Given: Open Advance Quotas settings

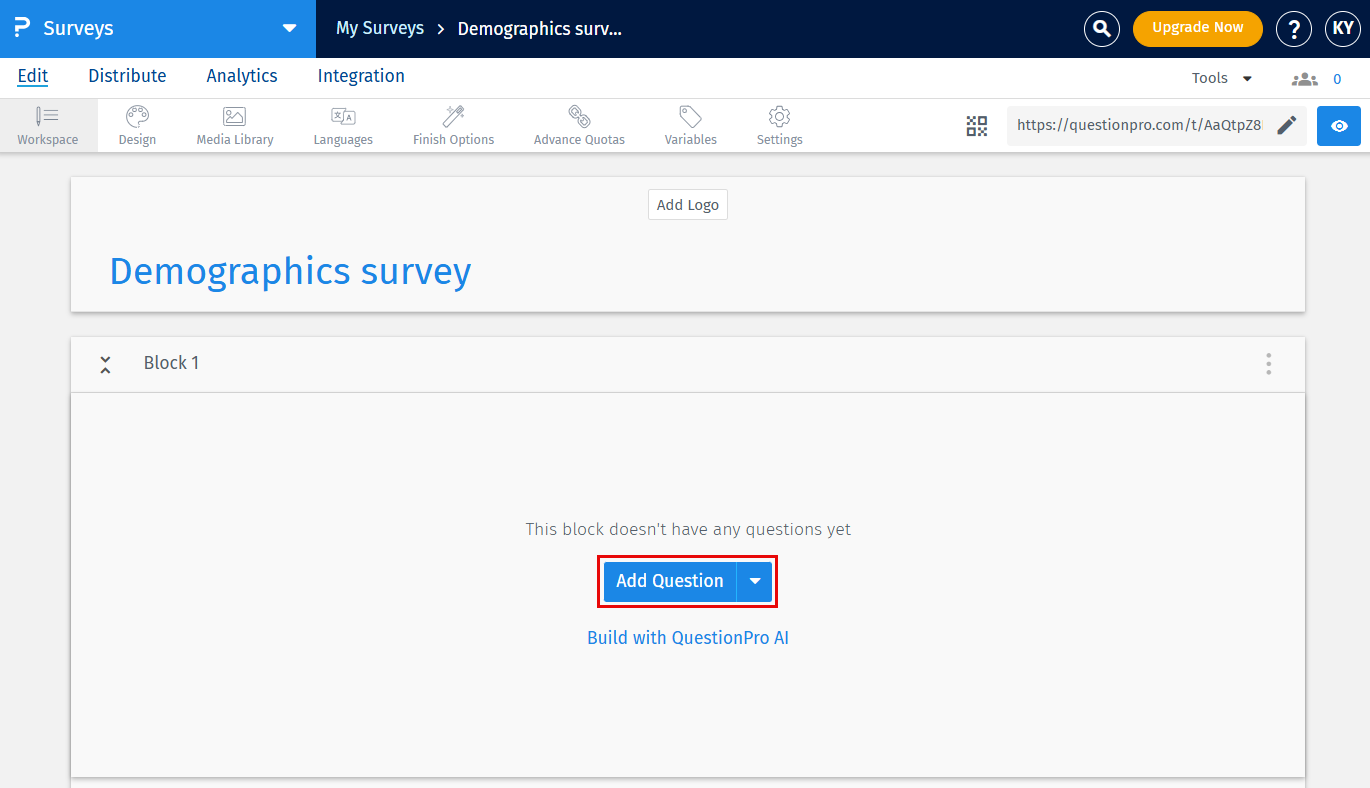Looking at the screenshot, I should click(578, 125).
